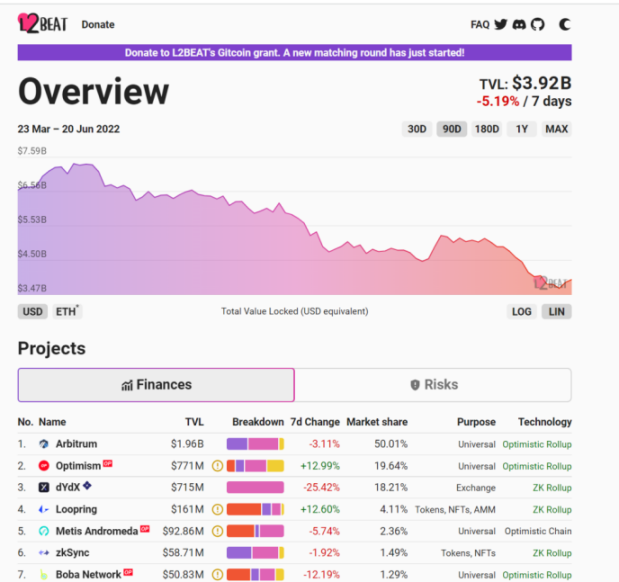Click the chart icon in Finances tab

pos(127,385)
